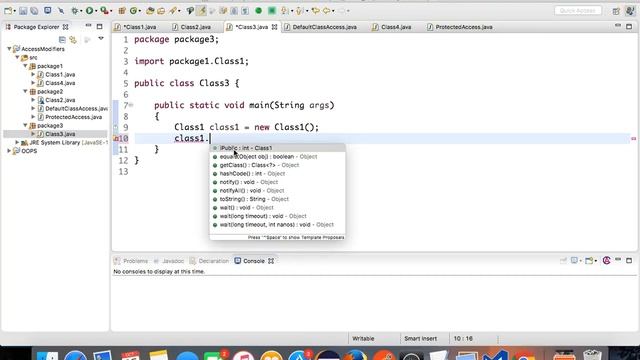
Task: Collapse the src folder node
Action: [18, 57]
